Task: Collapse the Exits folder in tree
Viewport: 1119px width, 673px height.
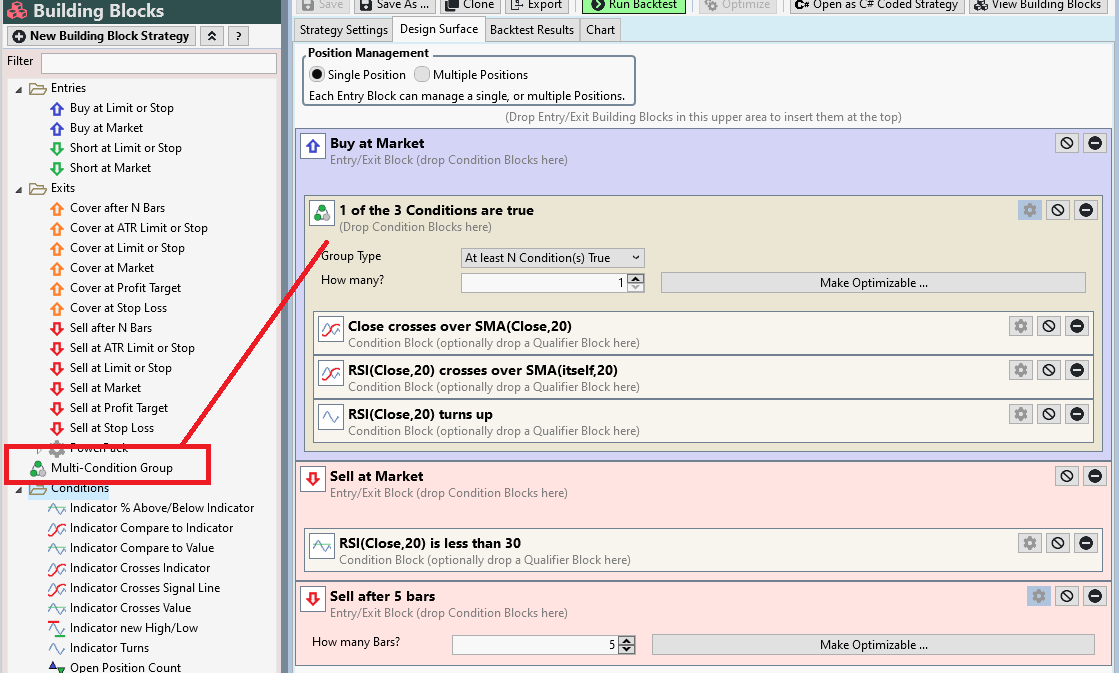Action: 19,189
